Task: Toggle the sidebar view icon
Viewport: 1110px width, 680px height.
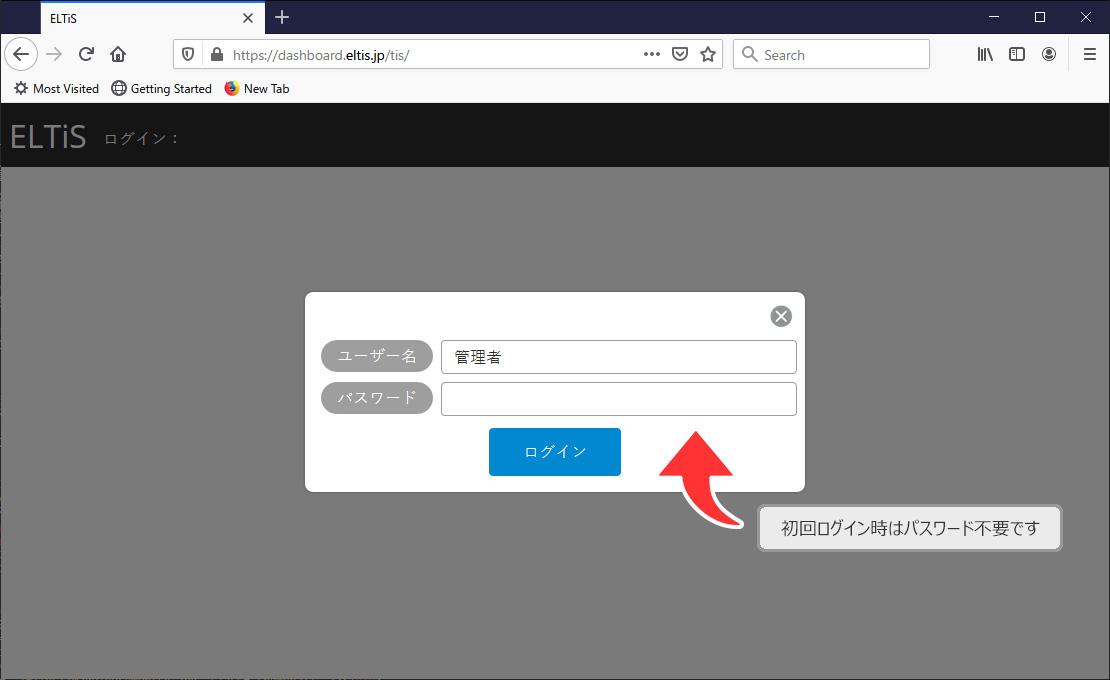Action: (x=1017, y=54)
